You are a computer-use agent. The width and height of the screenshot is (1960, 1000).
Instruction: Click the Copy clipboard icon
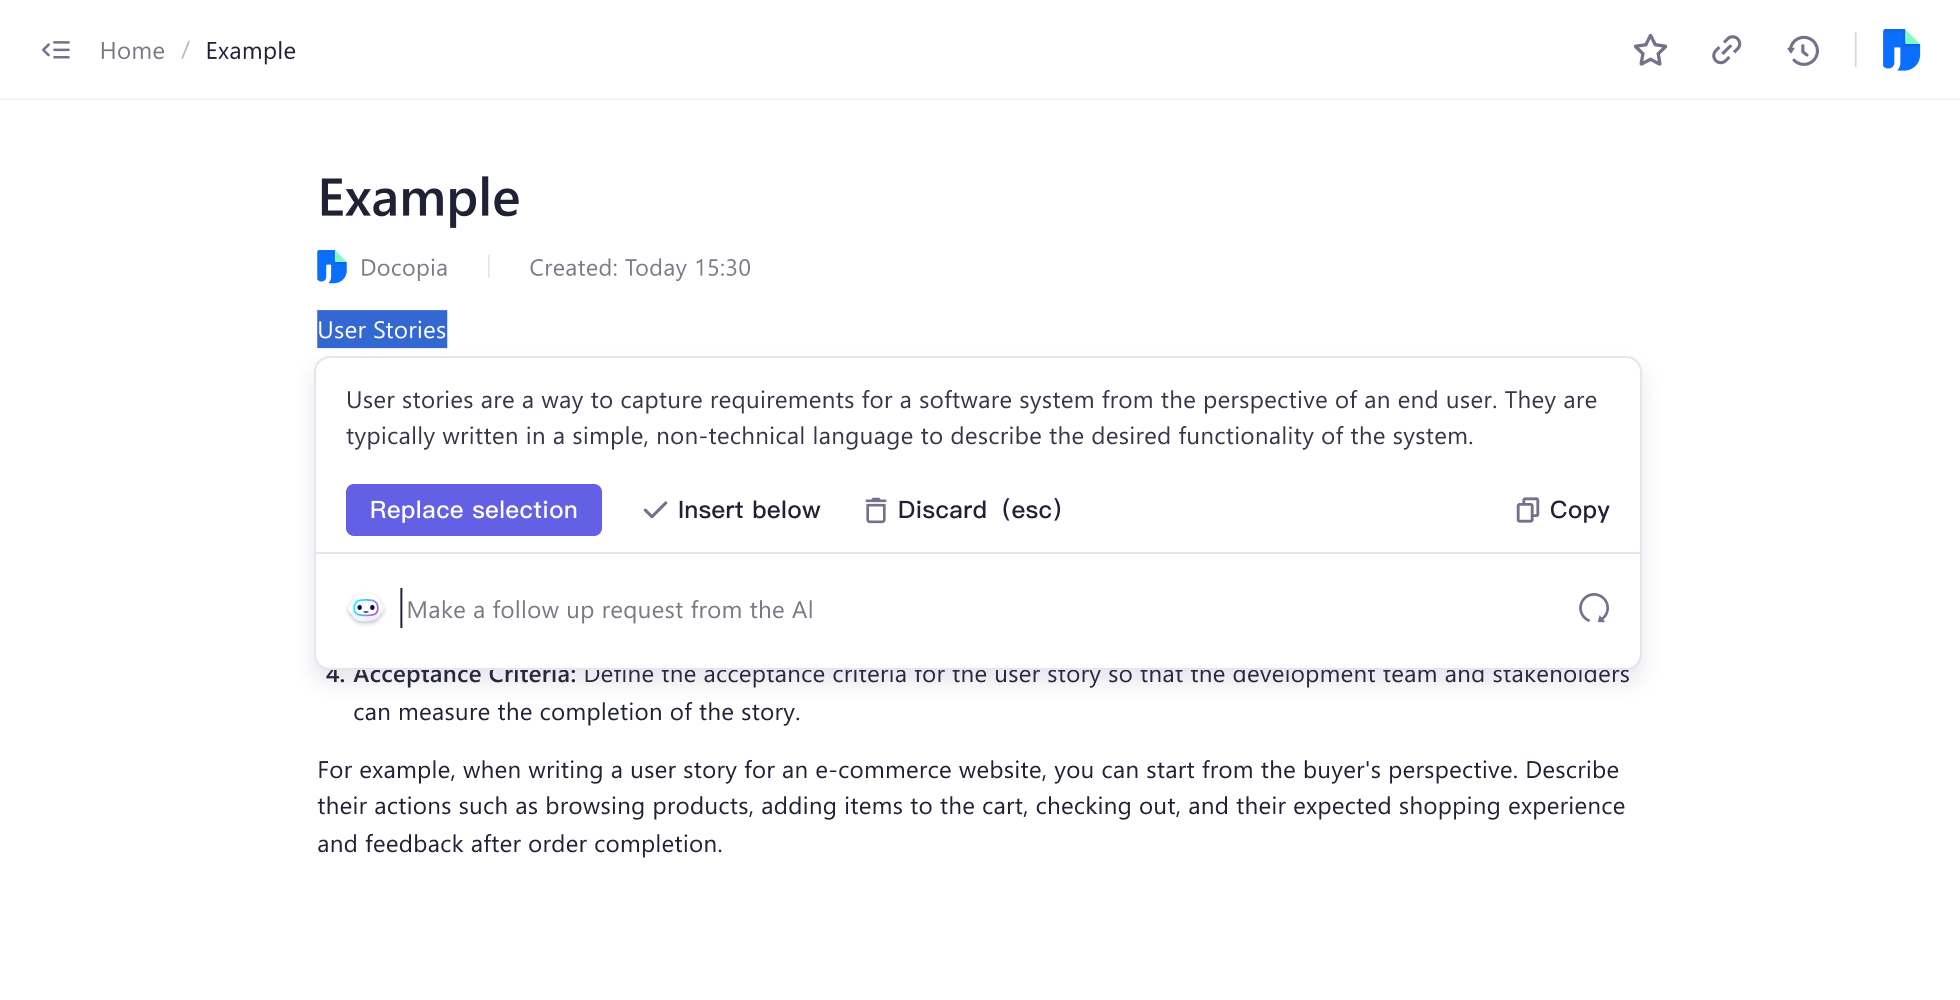[x=1527, y=510]
